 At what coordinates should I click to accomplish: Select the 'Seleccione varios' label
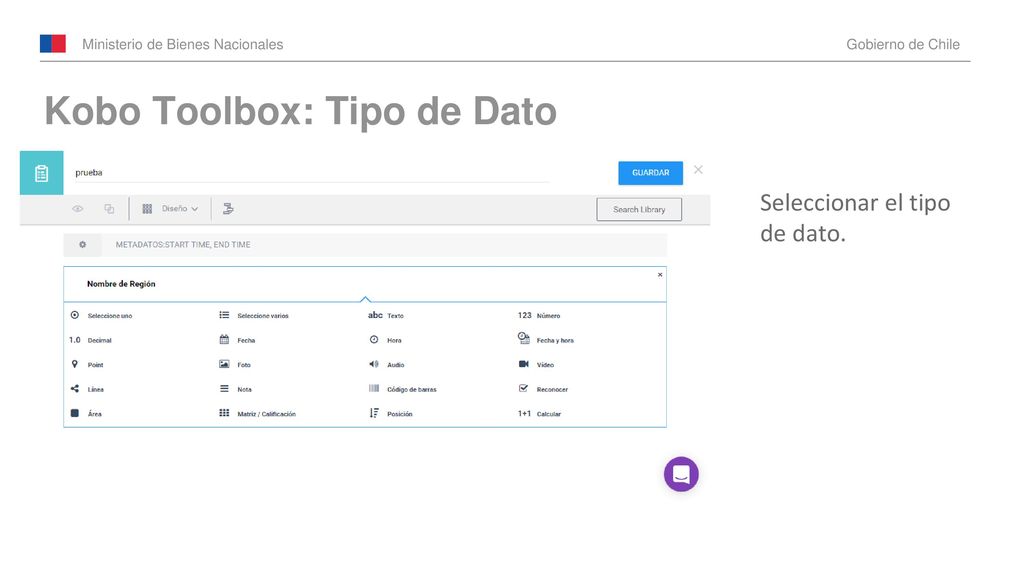(263, 316)
